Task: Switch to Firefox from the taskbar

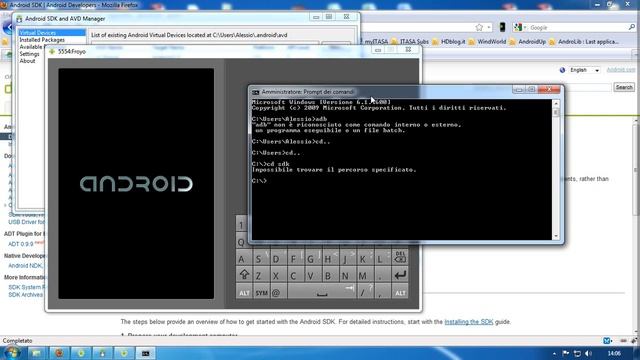Action: tap(59, 353)
